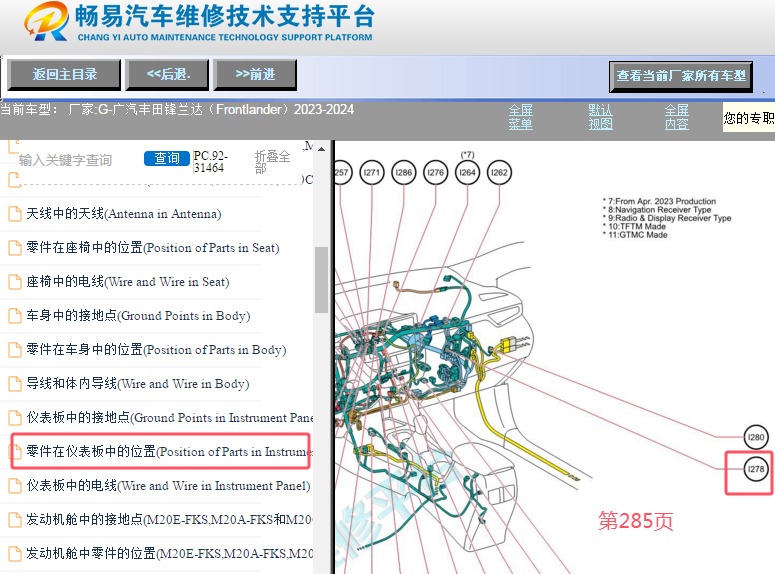The height and width of the screenshot is (574, 775).
Task: Click the 全屏菜单 link
Action: 520,117
